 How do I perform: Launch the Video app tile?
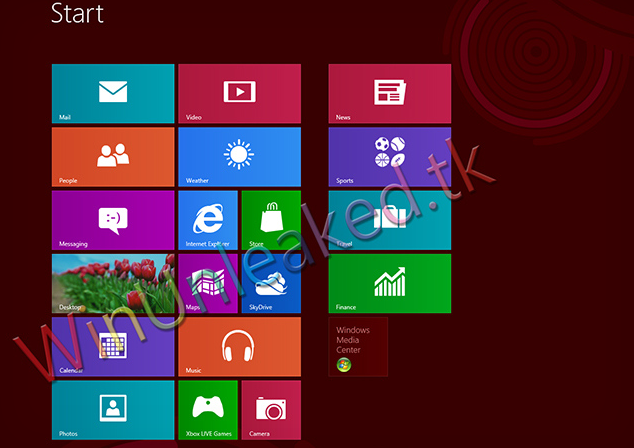(x=239, y=93)
